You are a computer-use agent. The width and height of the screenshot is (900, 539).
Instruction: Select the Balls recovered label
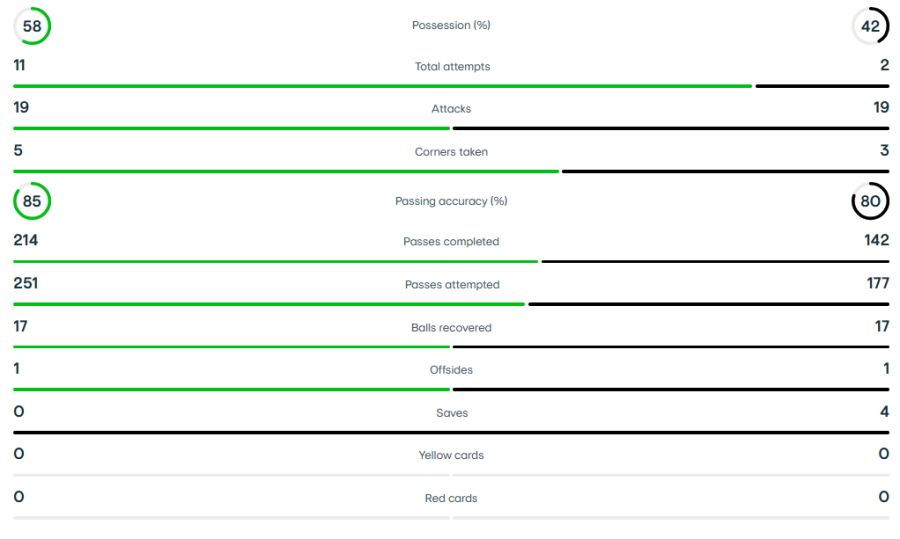click(451, 328)
